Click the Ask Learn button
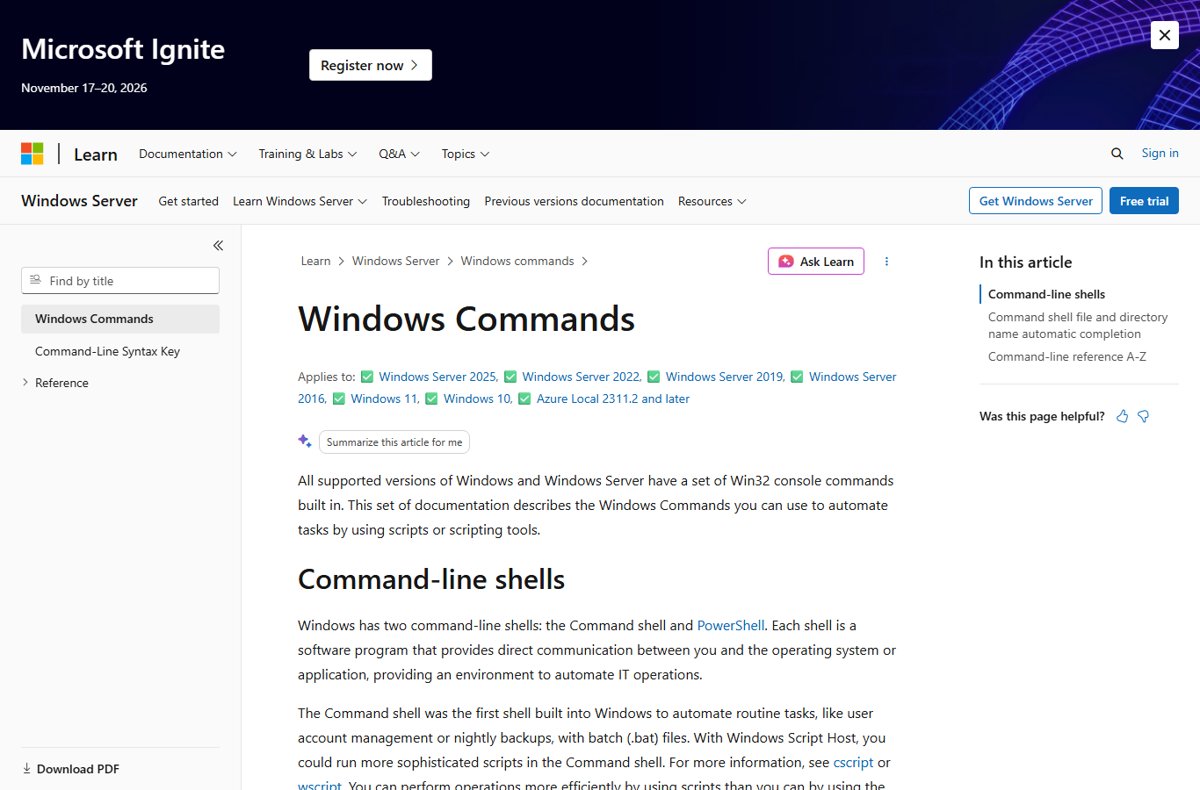1200x790 pixels. tap(816, 261)
